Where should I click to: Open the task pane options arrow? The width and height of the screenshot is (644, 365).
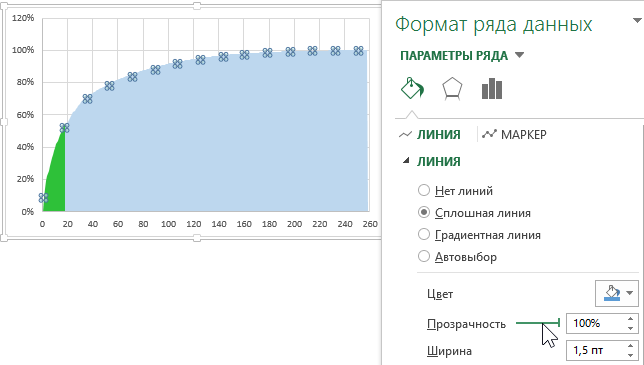coord(637,21)
